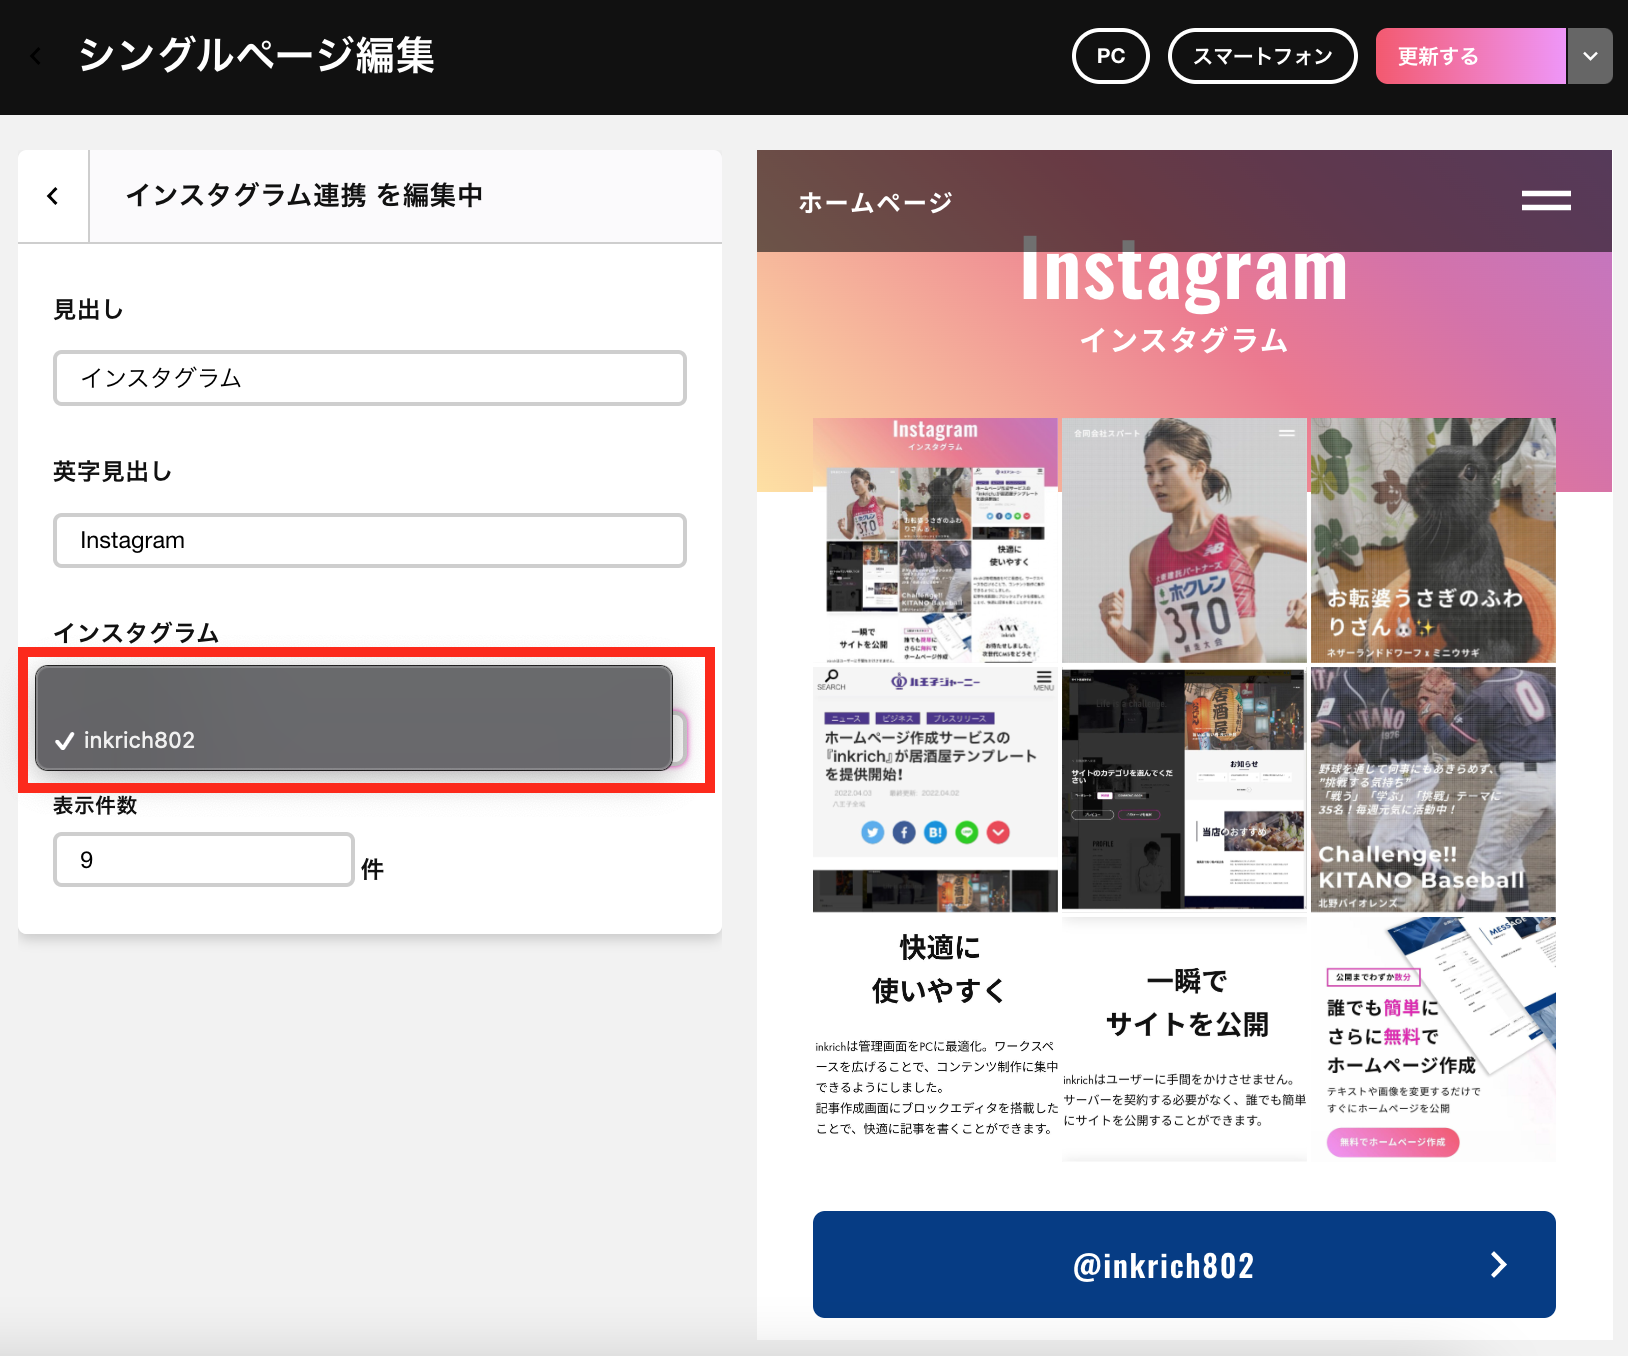Click the 英字見出し input containing Instagram
This screenshot has height=1356, width=1628.
tap(370, 540)
